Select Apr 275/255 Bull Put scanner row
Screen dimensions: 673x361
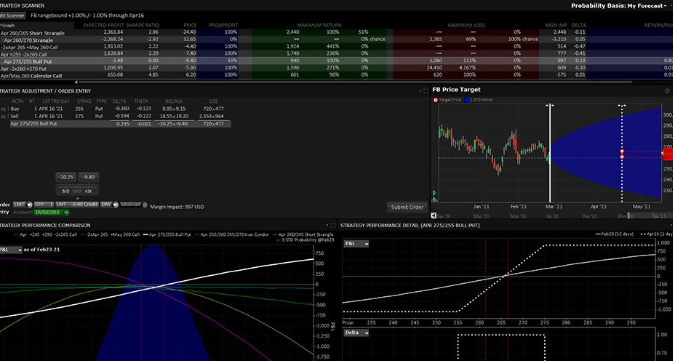pyautogui.click(x=336, y=61)
